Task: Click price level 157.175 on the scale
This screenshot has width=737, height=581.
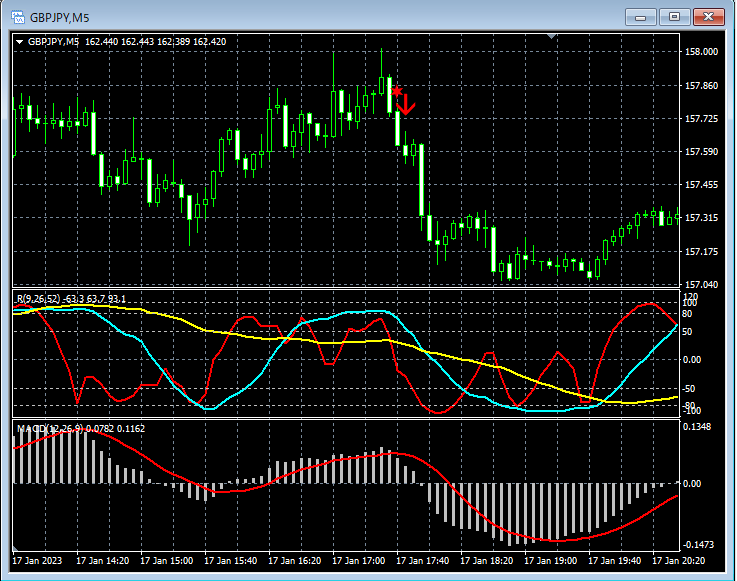Action: (x=701, y=251)
